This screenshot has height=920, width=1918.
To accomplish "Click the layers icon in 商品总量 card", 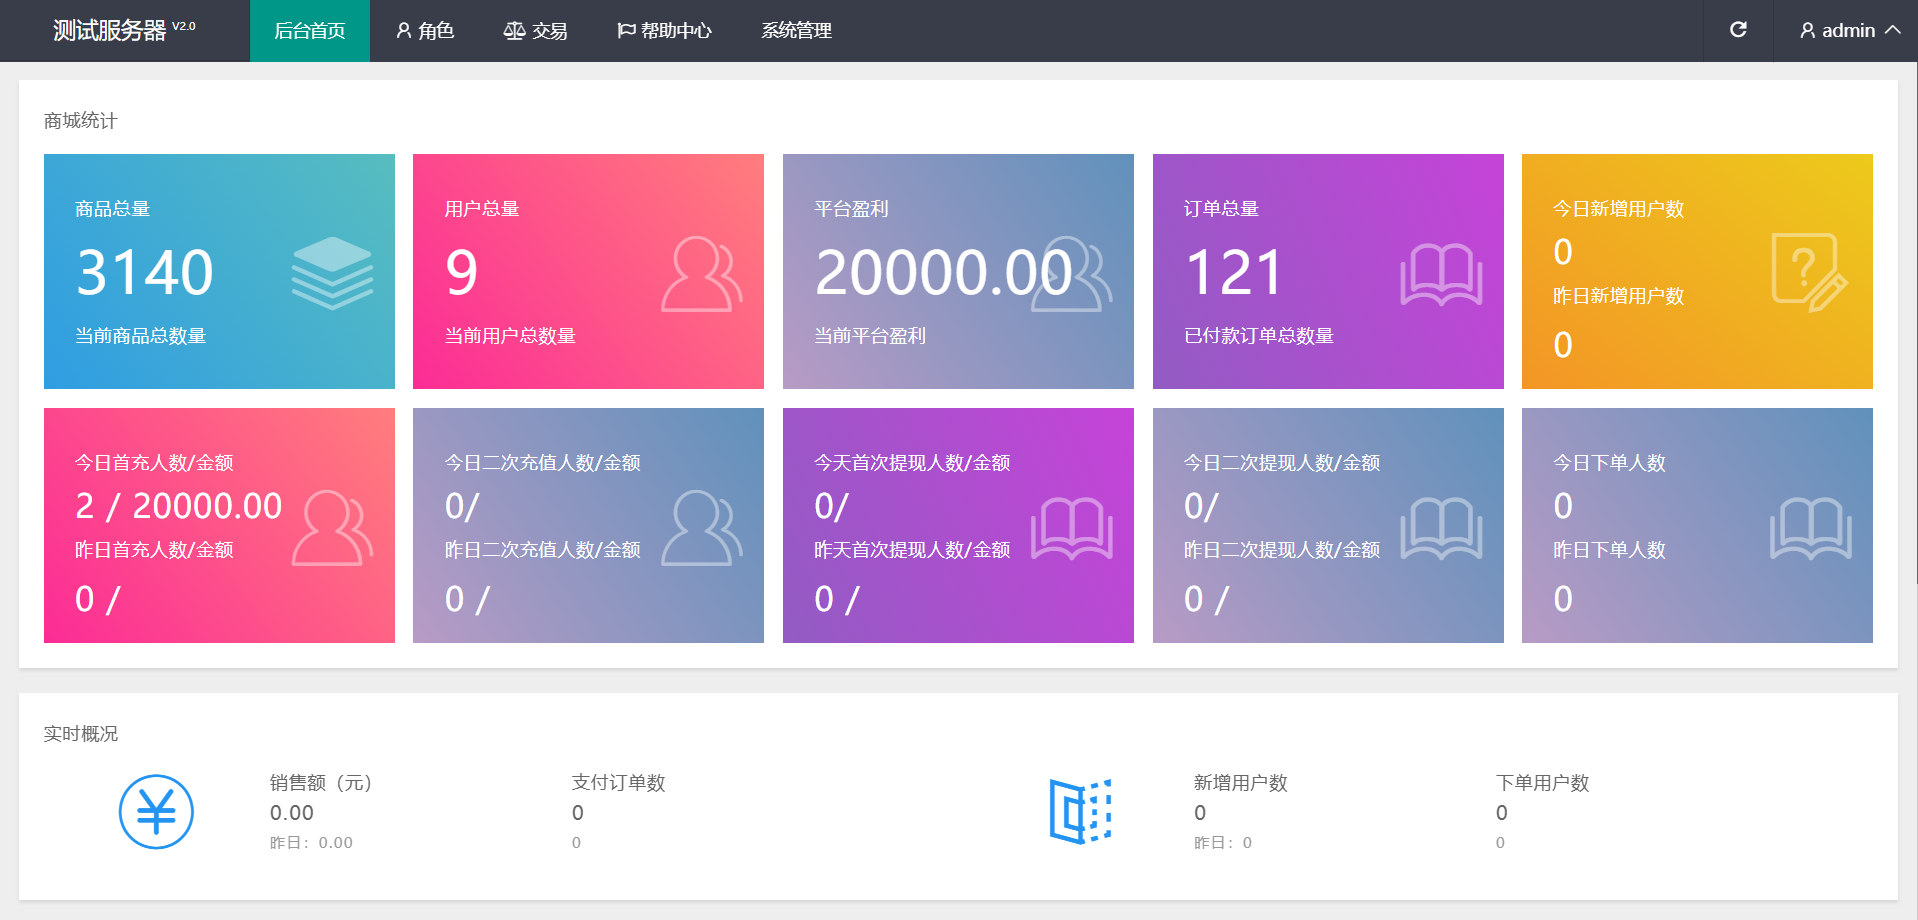I will (332, 273).
